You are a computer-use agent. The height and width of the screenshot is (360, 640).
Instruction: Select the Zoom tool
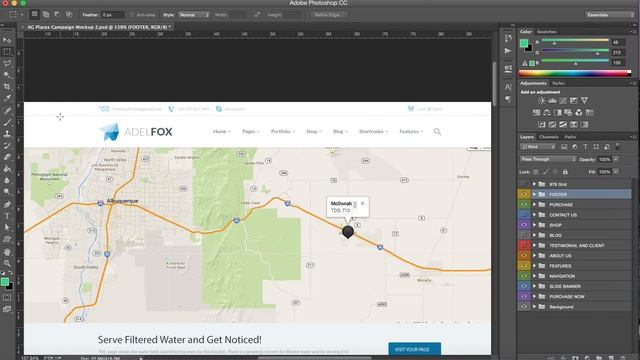pos(7,263)
